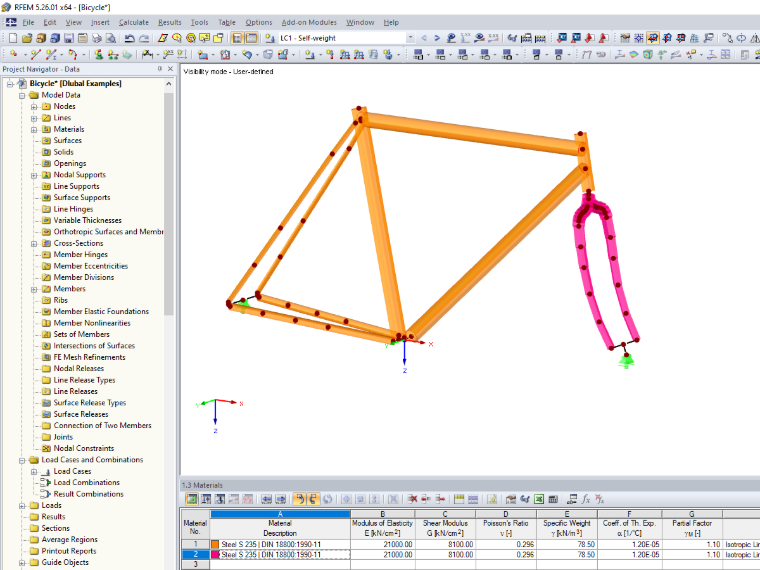Select Line Supports in the navigator tree
The height and width of the screenshot is (570, 760).
coord(77,186)
